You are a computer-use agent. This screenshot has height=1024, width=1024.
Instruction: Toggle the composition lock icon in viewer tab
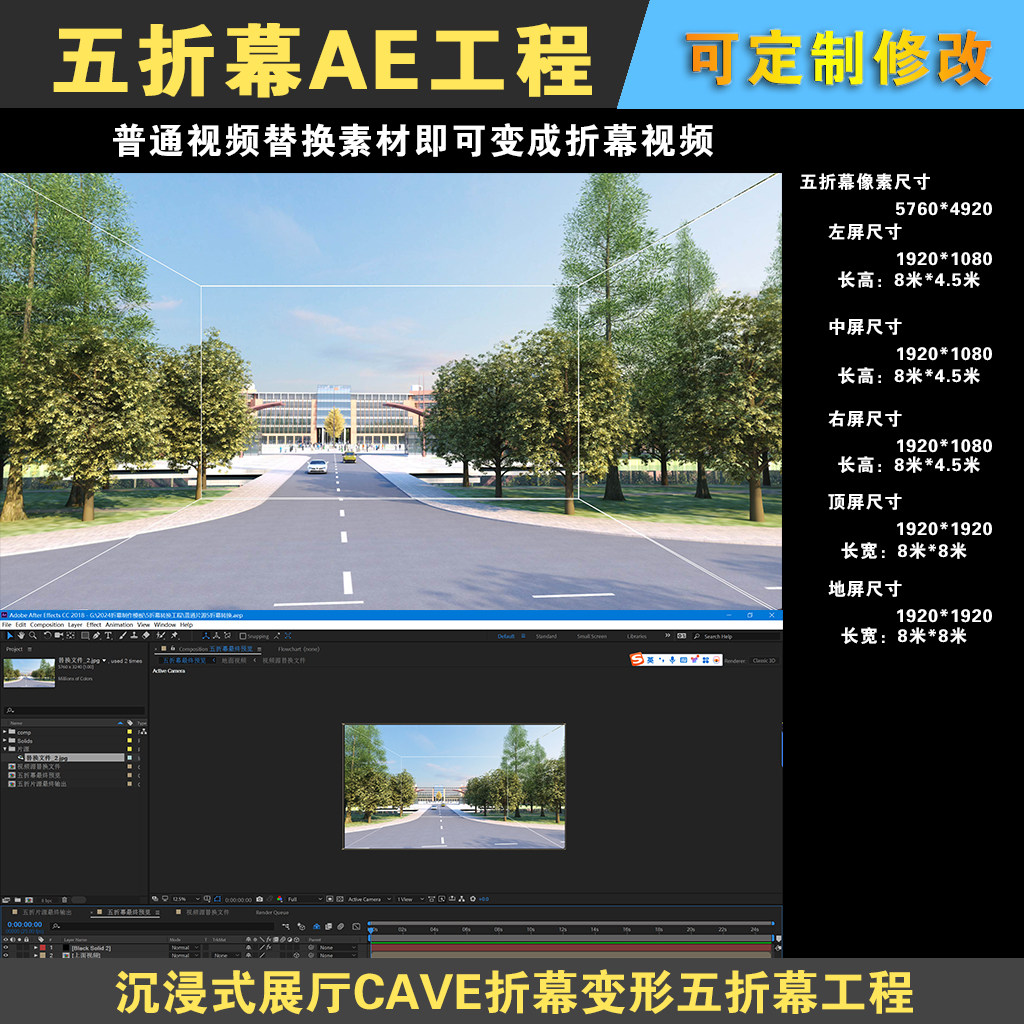click(x=173, y=648)
